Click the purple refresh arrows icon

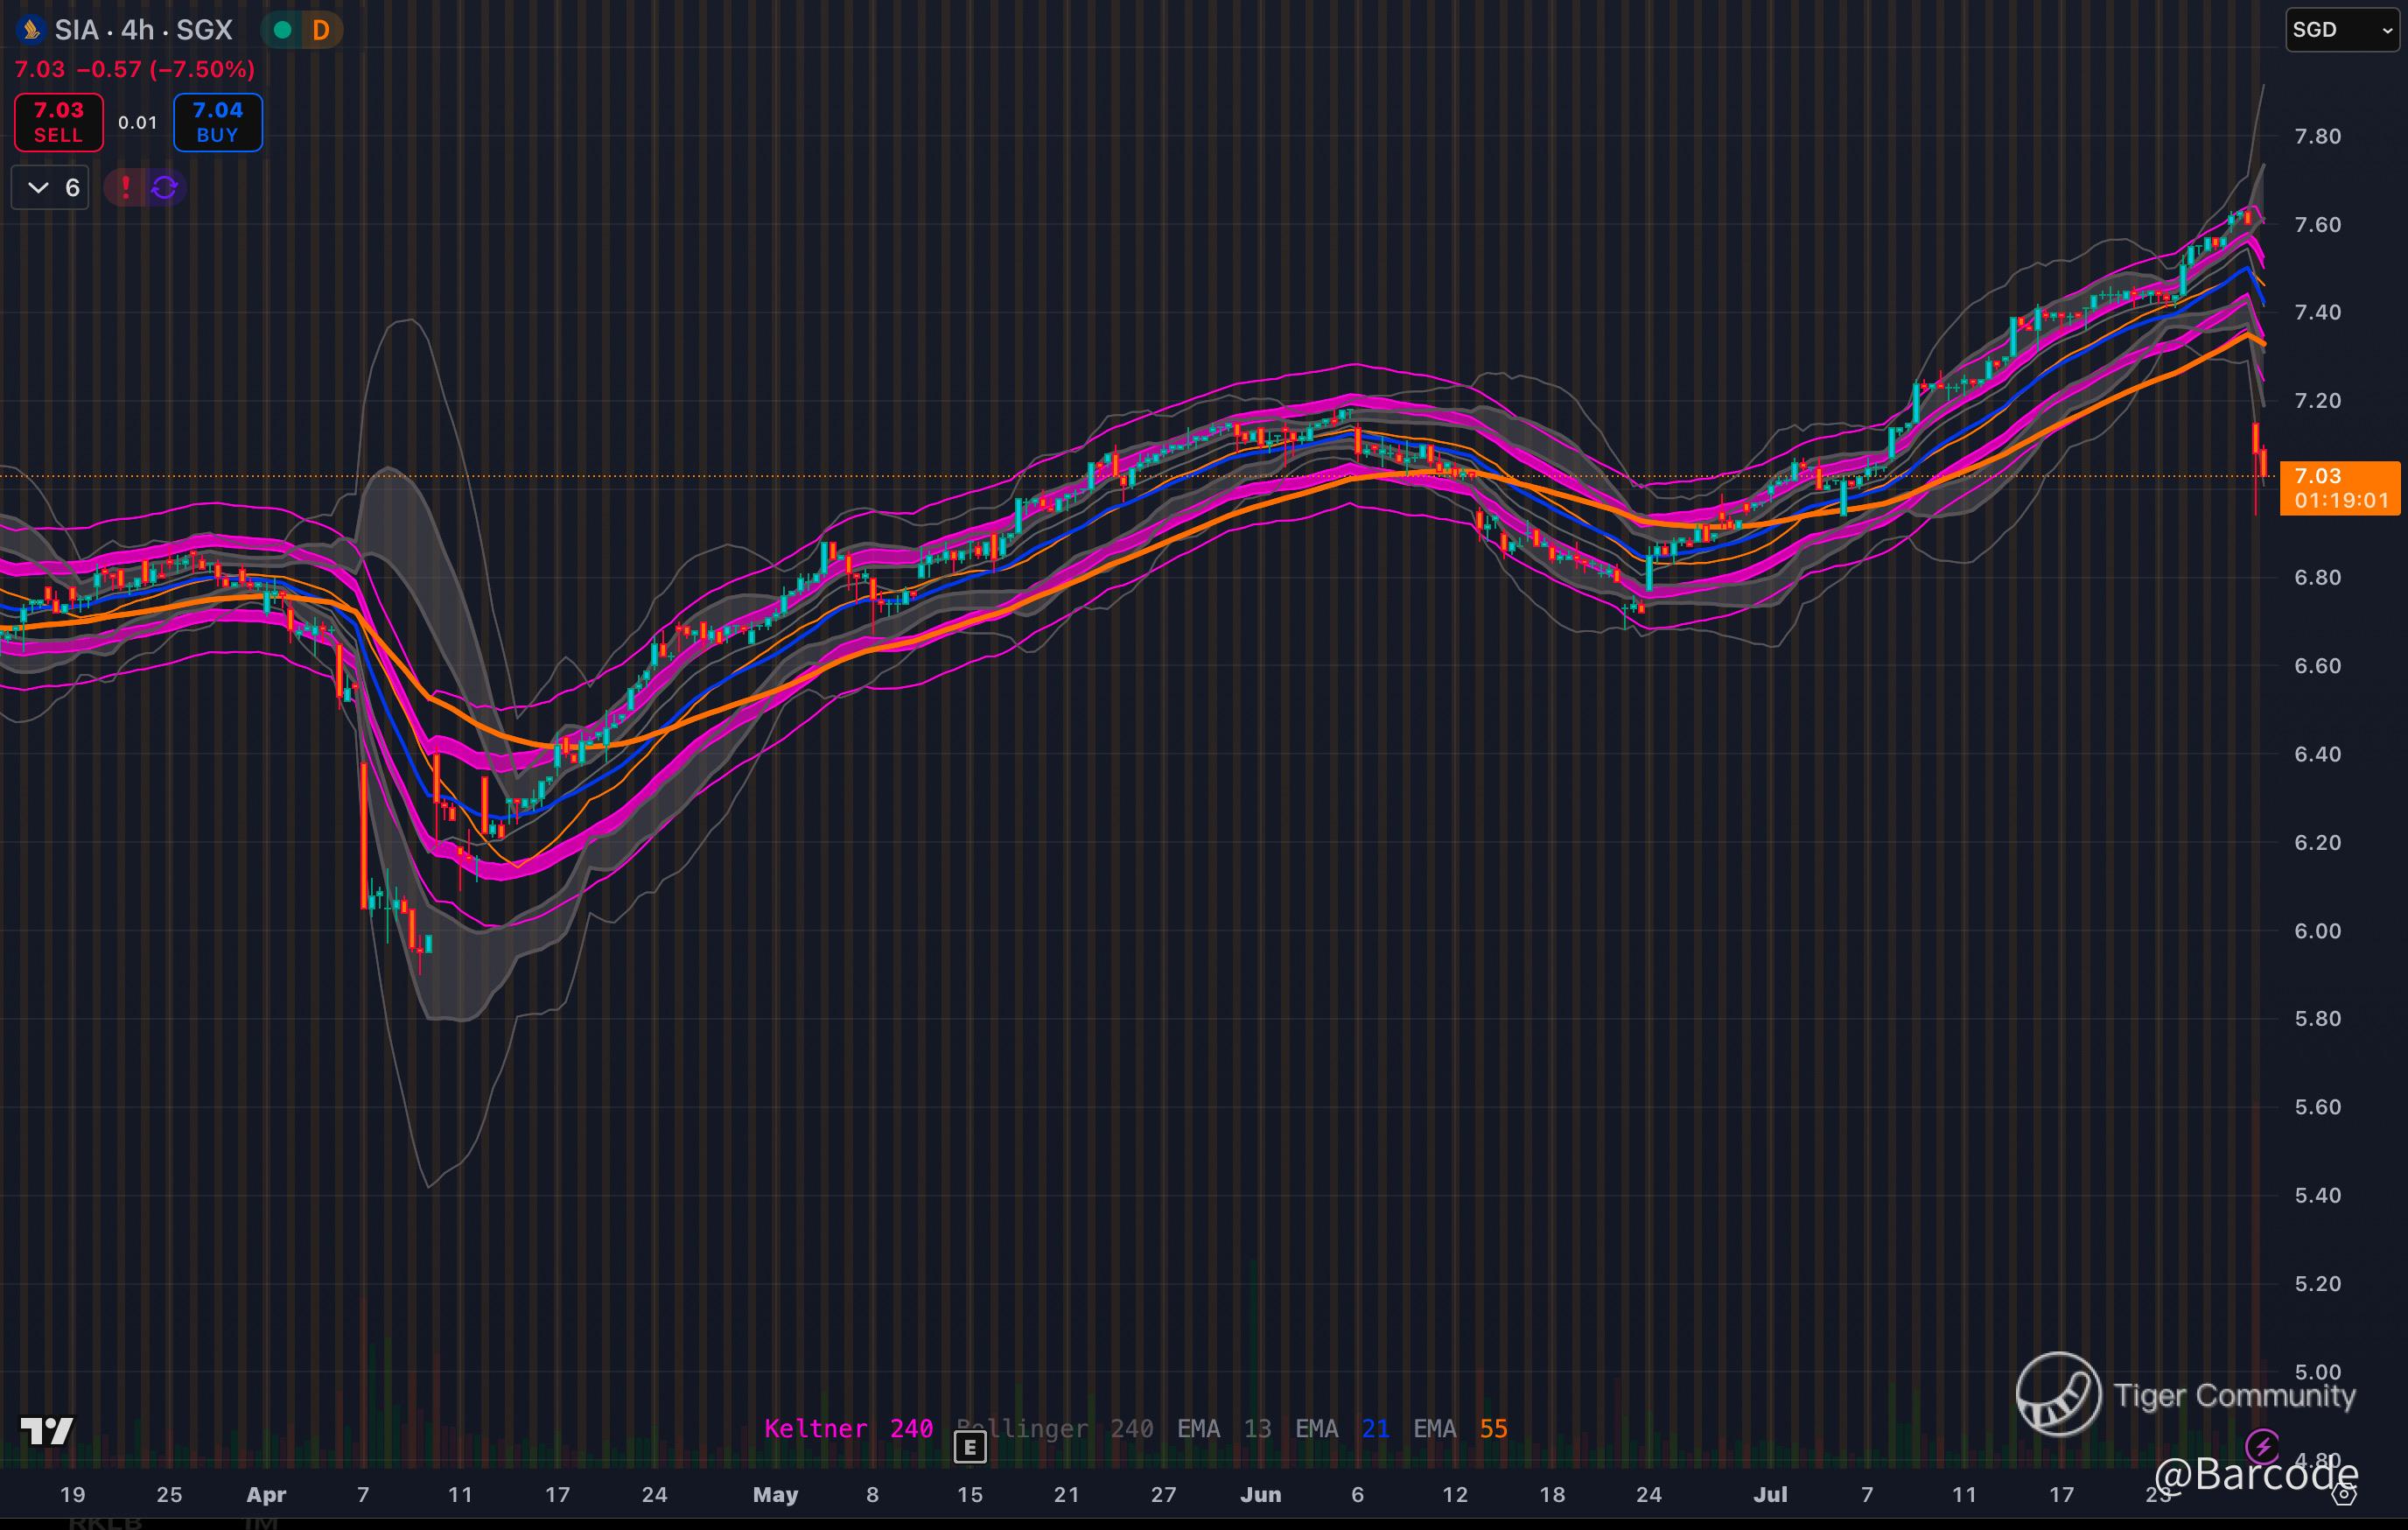tap(165, 187)
